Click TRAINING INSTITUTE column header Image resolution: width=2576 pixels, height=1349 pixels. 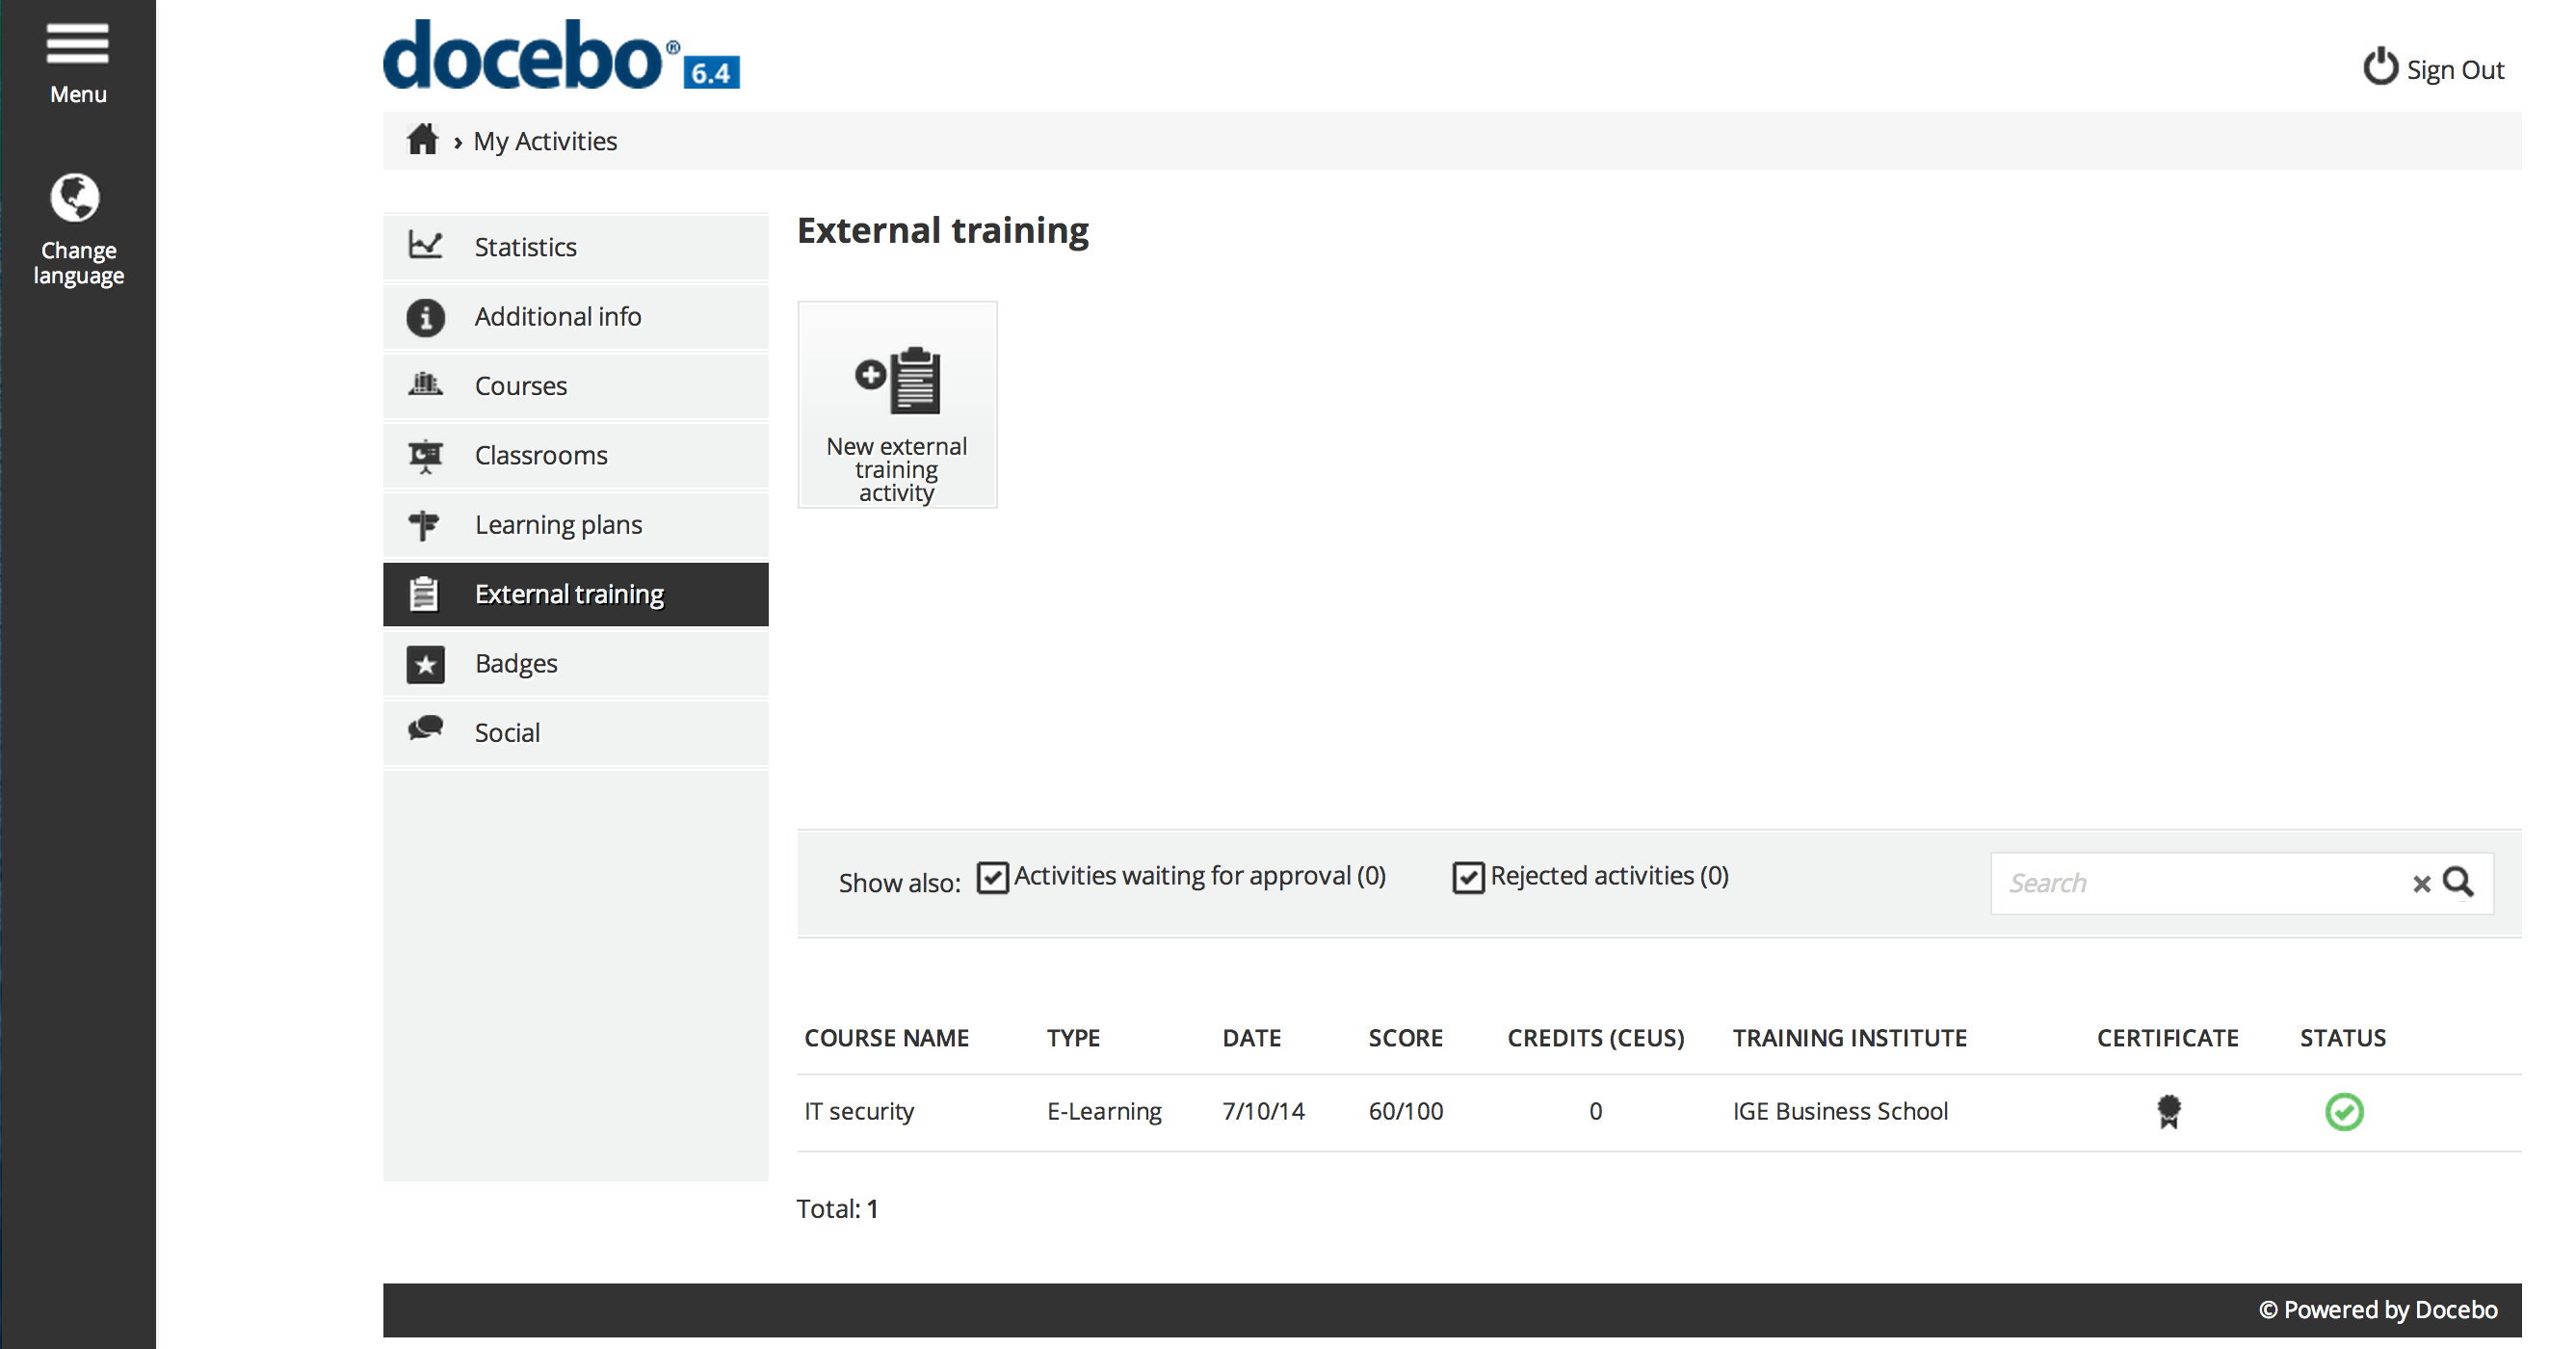pyautogui.click(x=1849, y=1038)
